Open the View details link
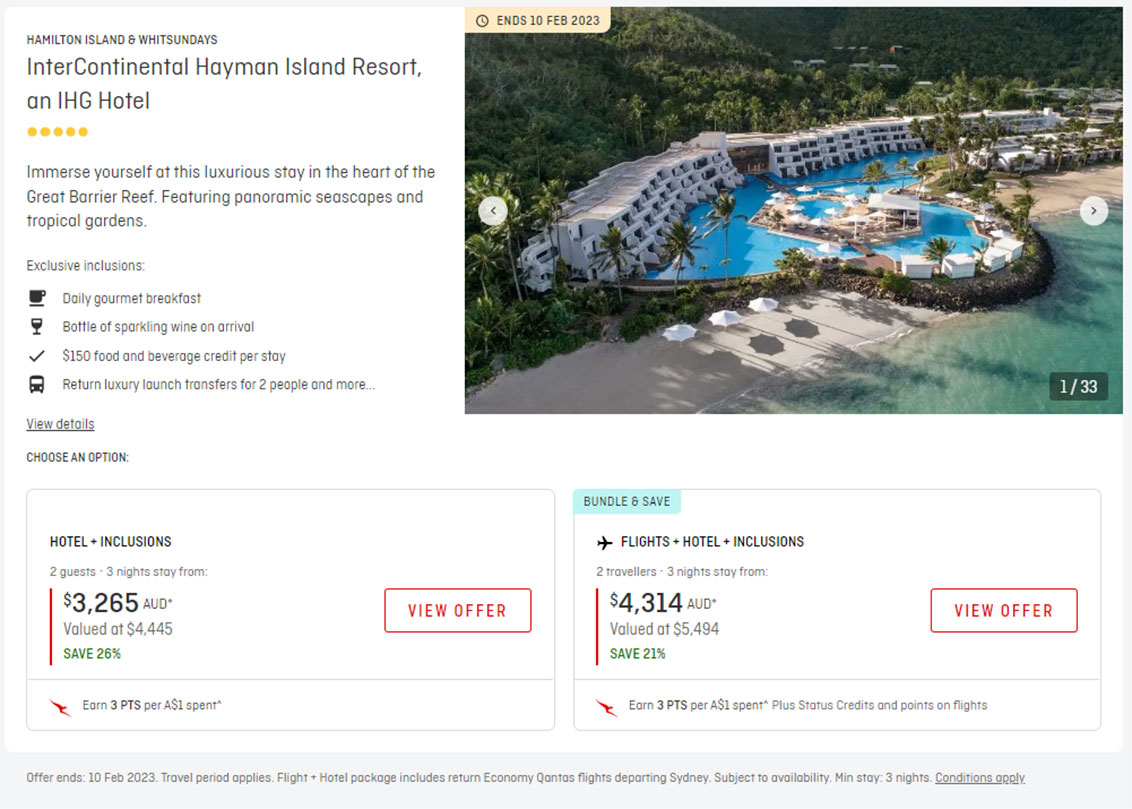The width and height of the screenshot is (1132, 809). pyautogui.click(x=60, y=424)
